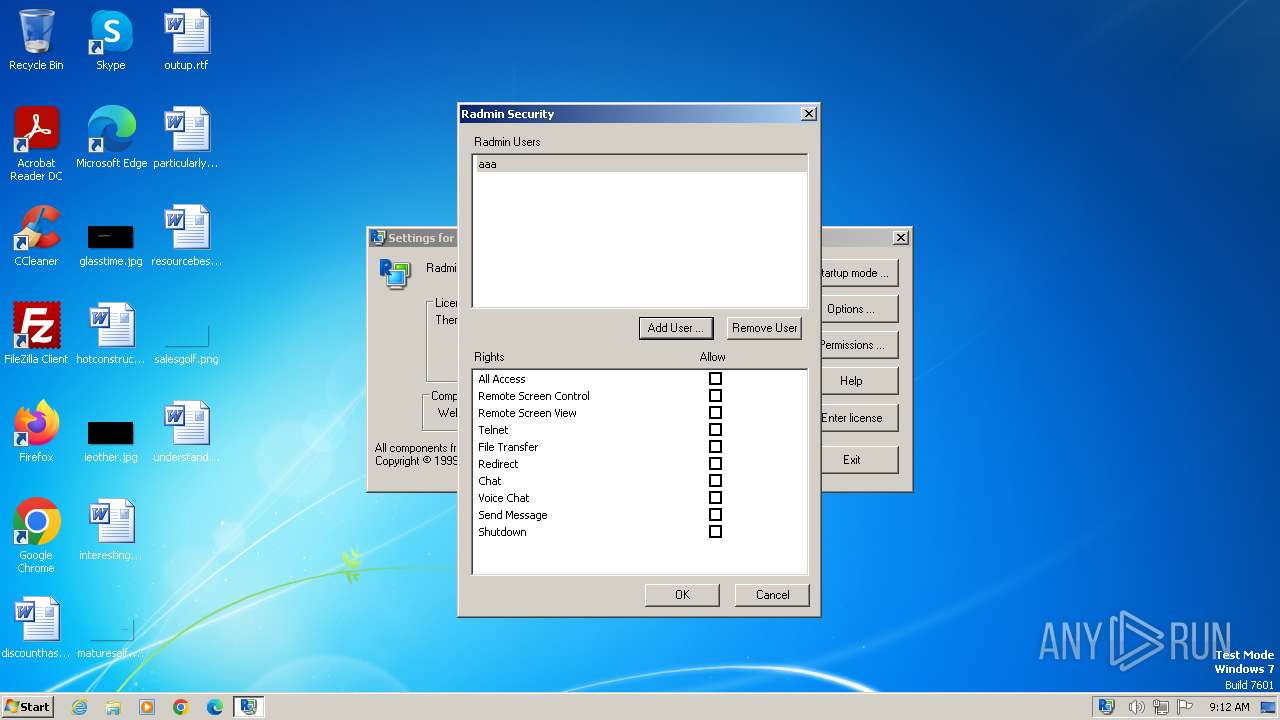
Task: Switch to Radmin task in taskbar
Action: (248, 707)
